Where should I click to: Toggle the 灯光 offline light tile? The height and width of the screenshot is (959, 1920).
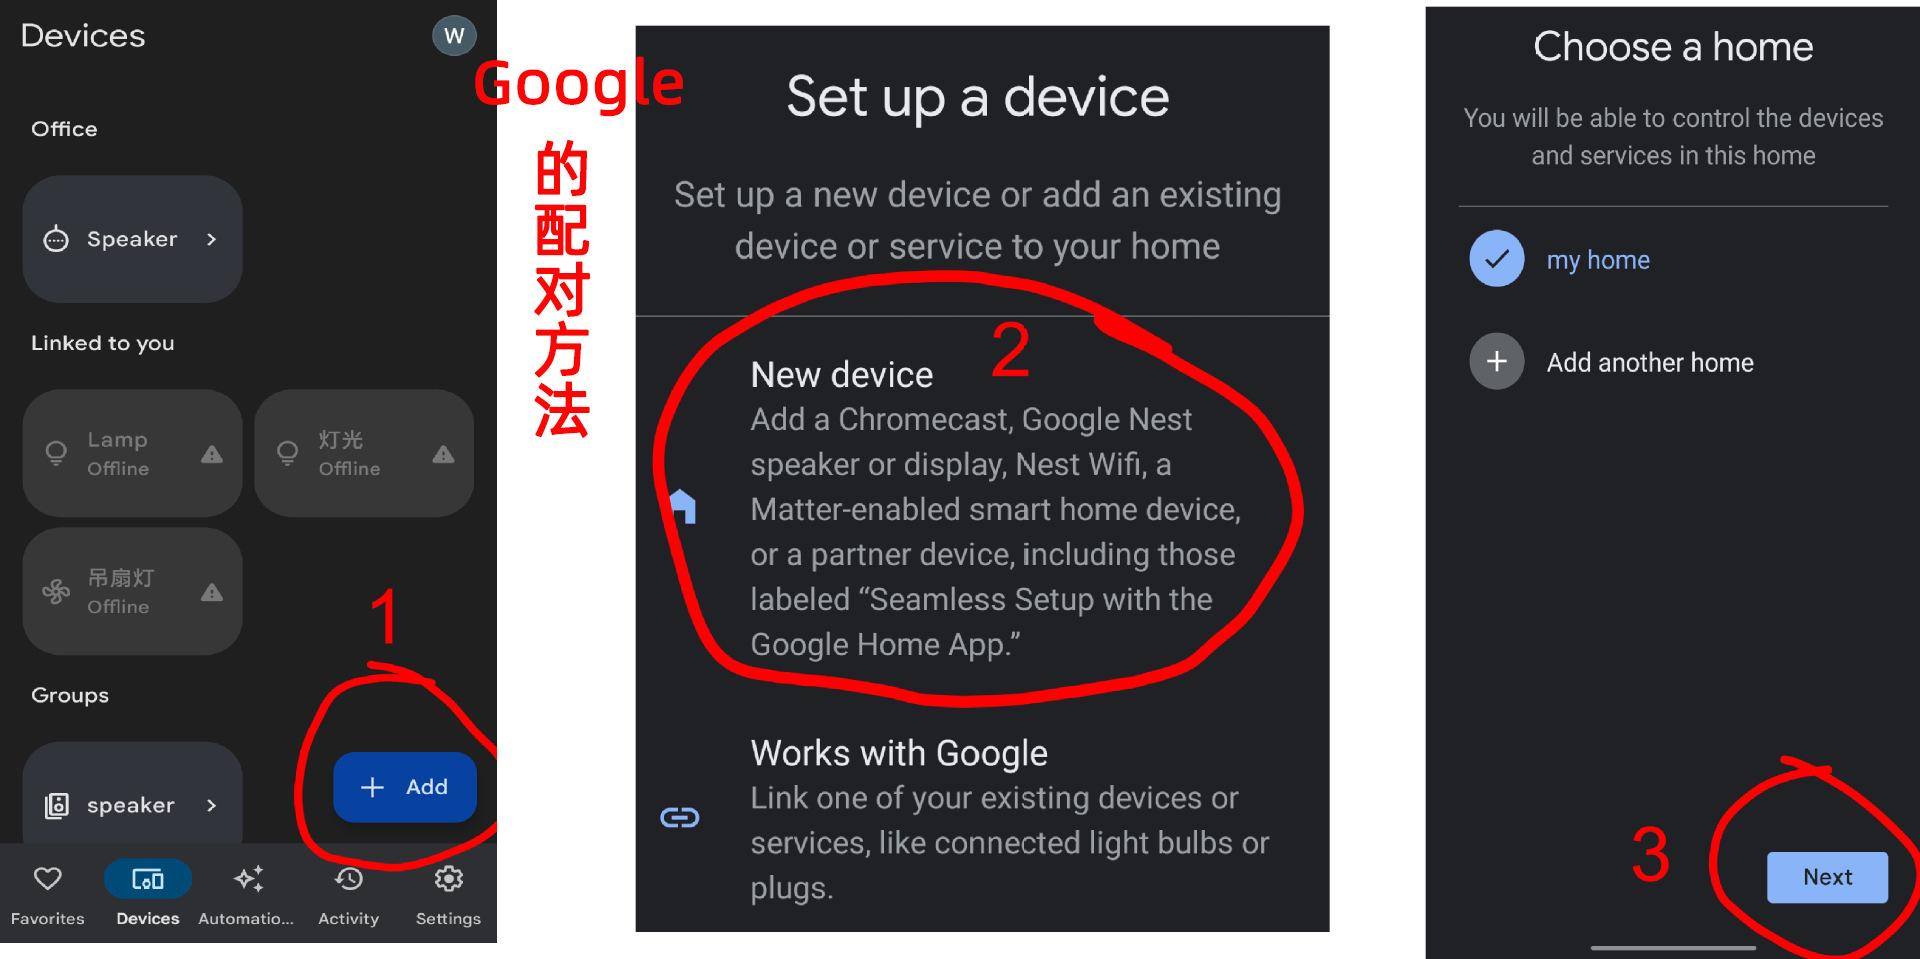click(364, 453)
